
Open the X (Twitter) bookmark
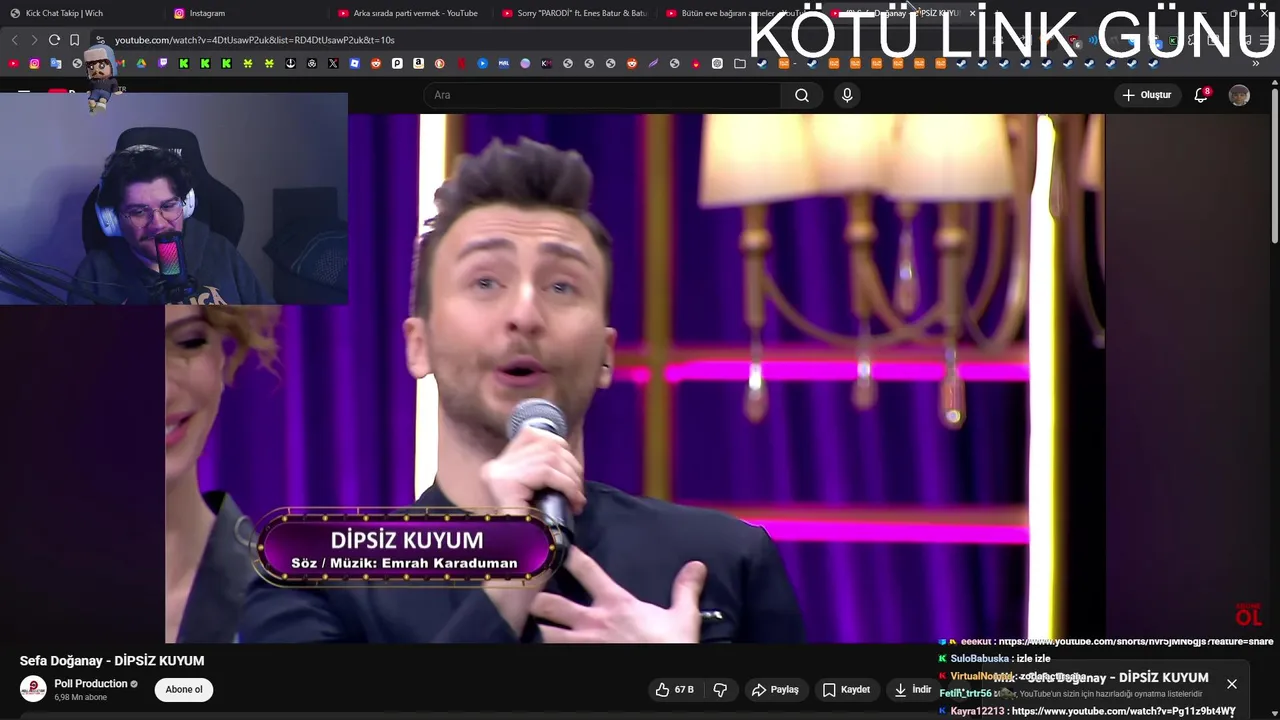click(x=333, y=63)
